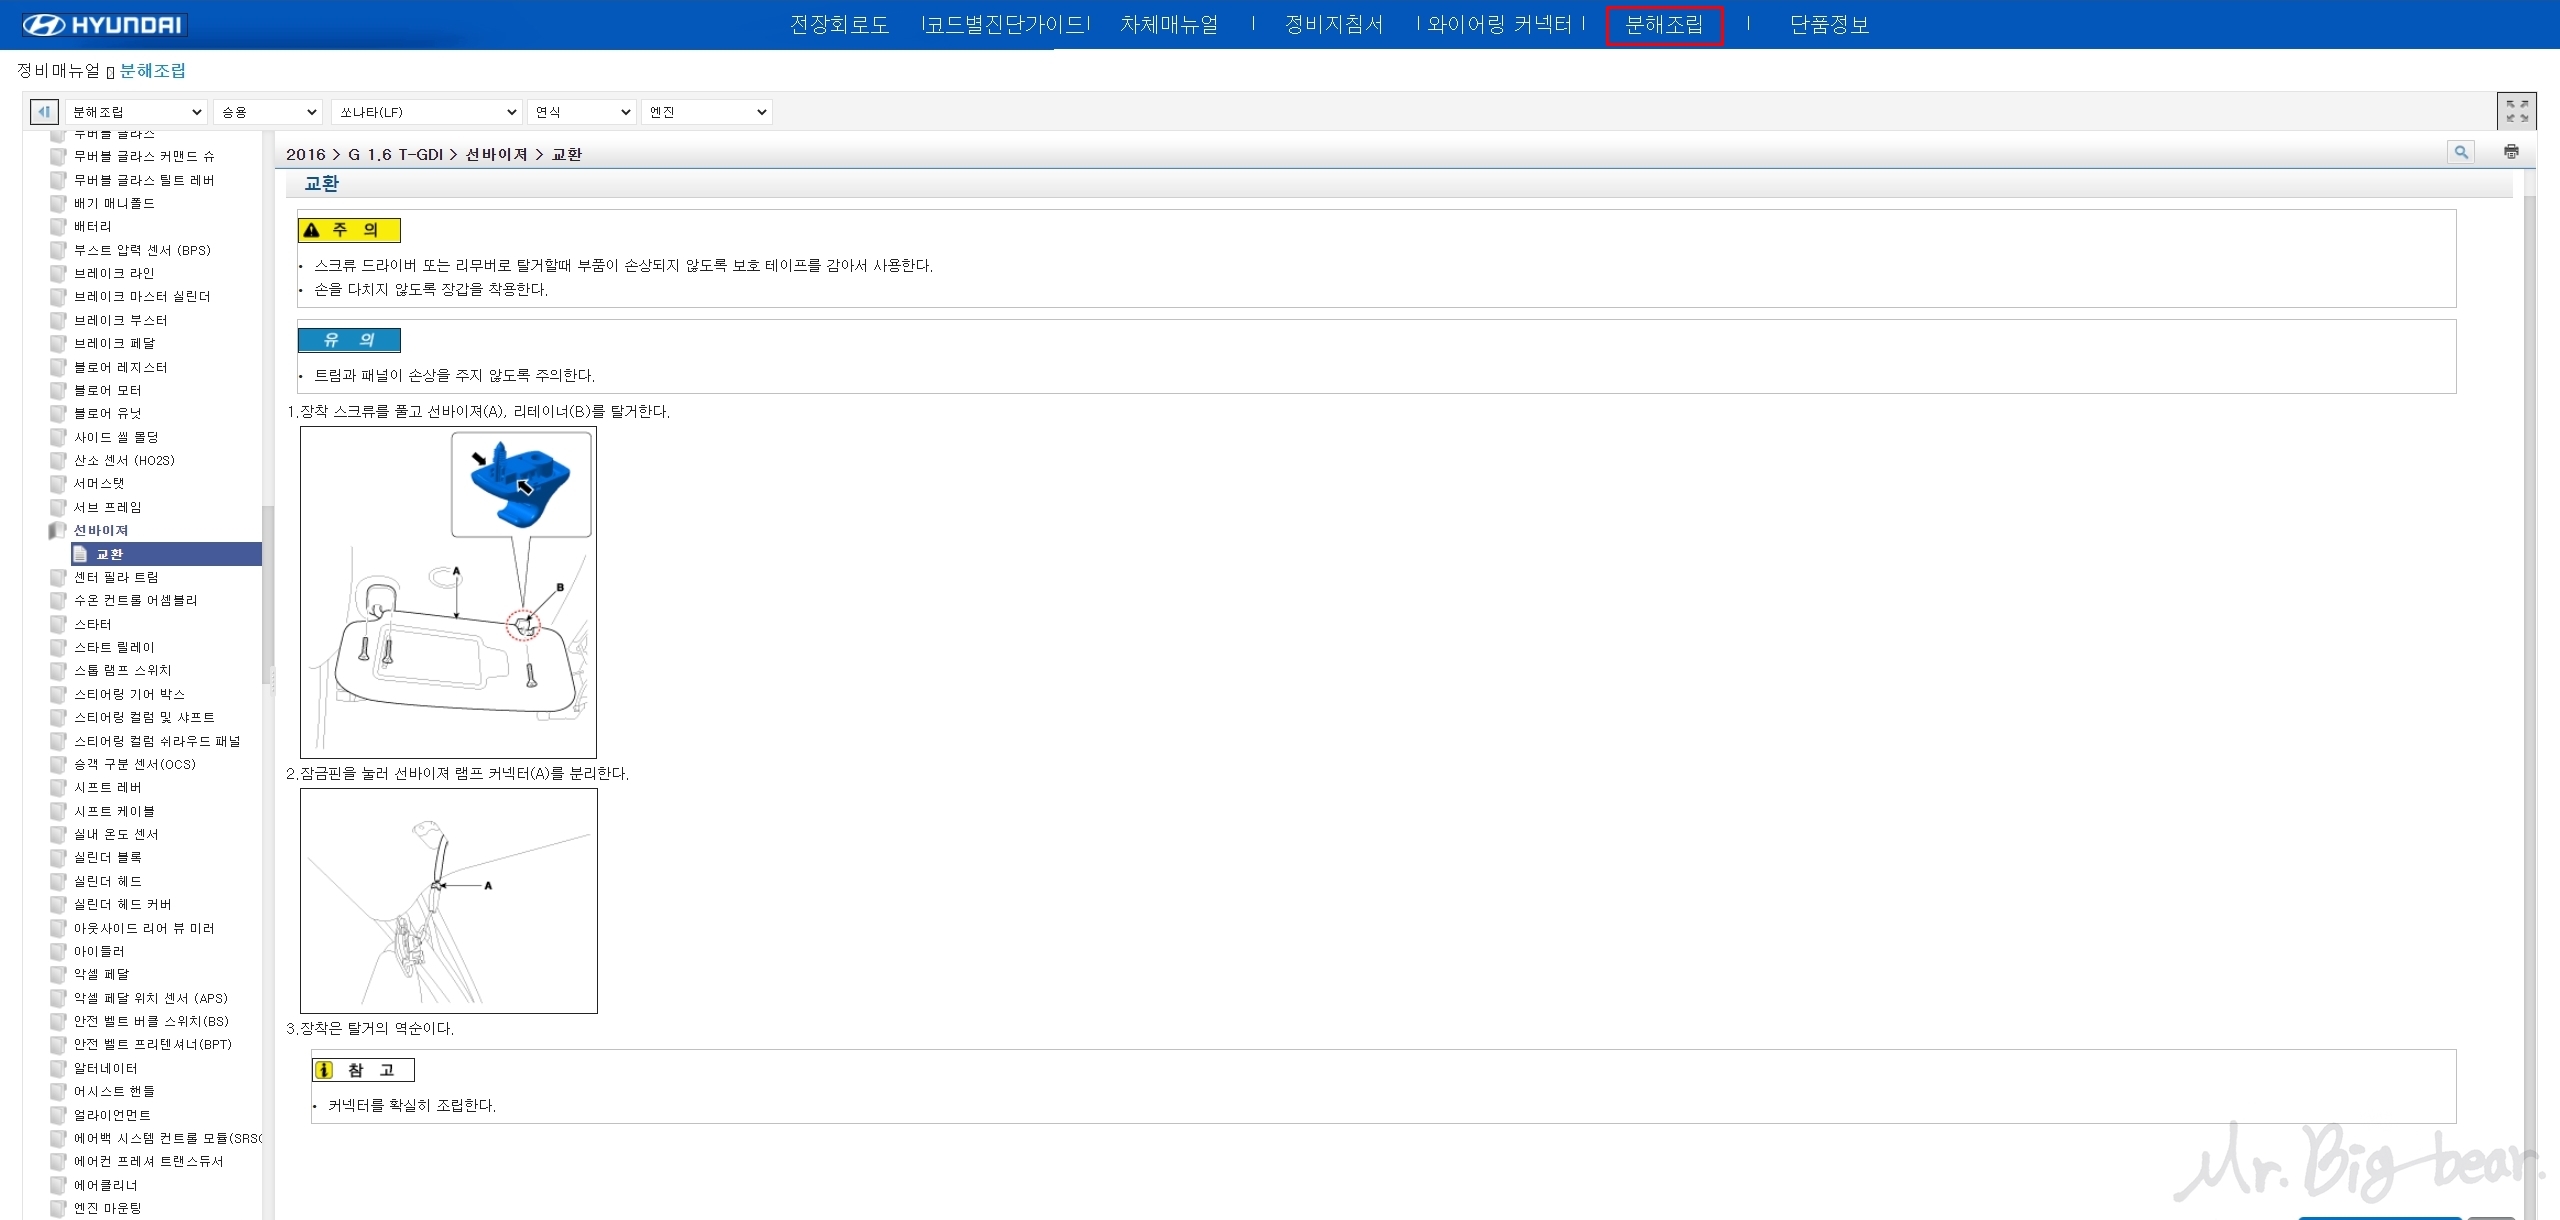The height and width of the screenshot is (1220, 2560).
Task: Open the 와이어링 커넥터 tab
Action: (1500, 25)
